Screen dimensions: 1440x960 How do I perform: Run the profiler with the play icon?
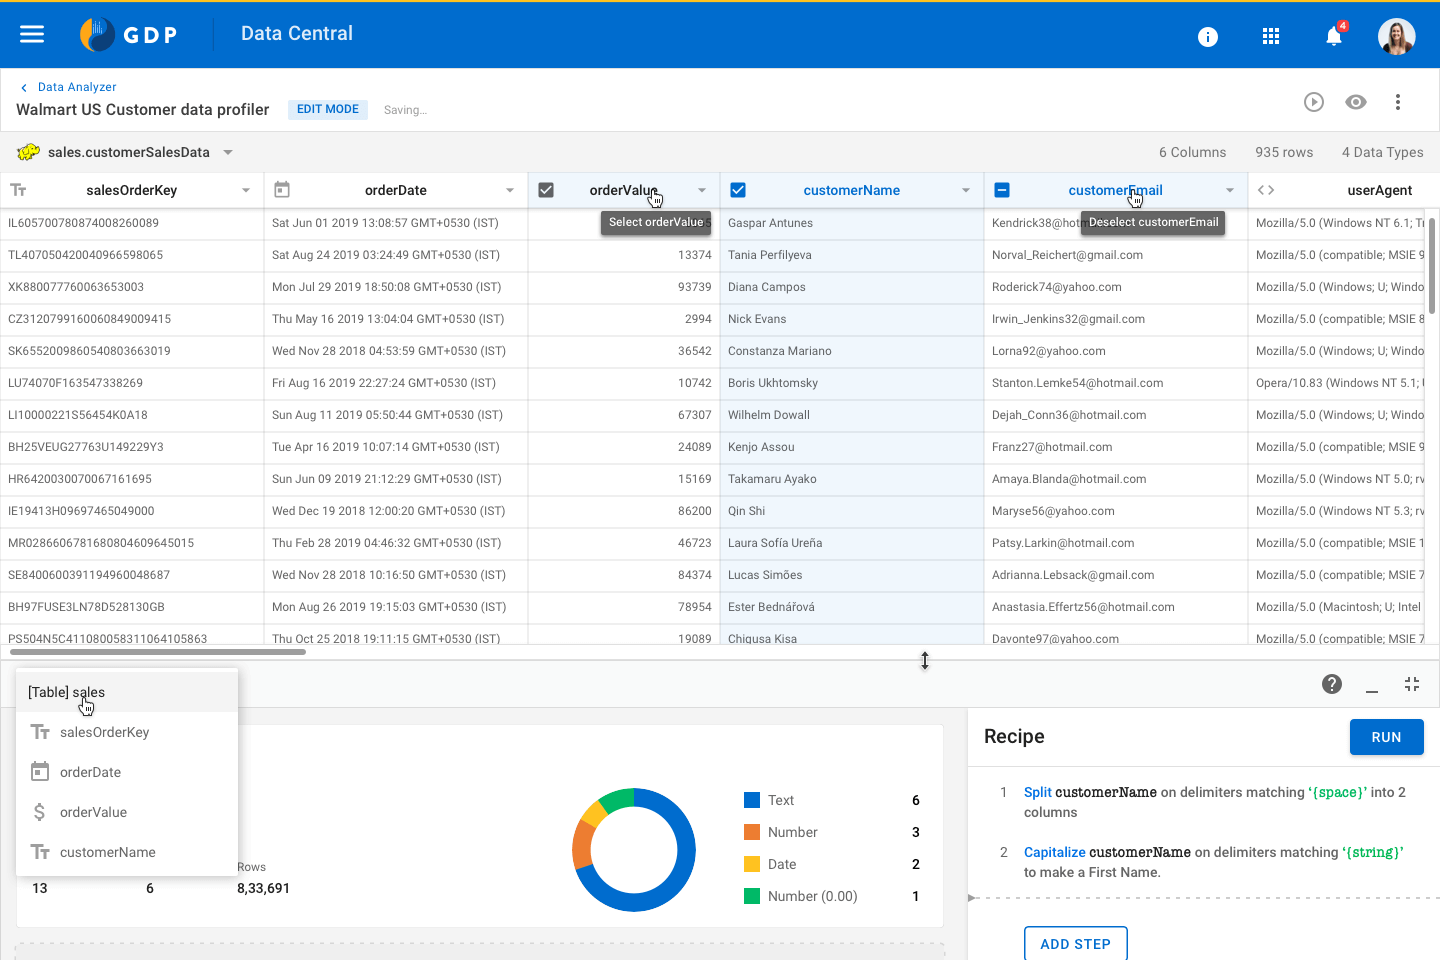click(1314, 102)
